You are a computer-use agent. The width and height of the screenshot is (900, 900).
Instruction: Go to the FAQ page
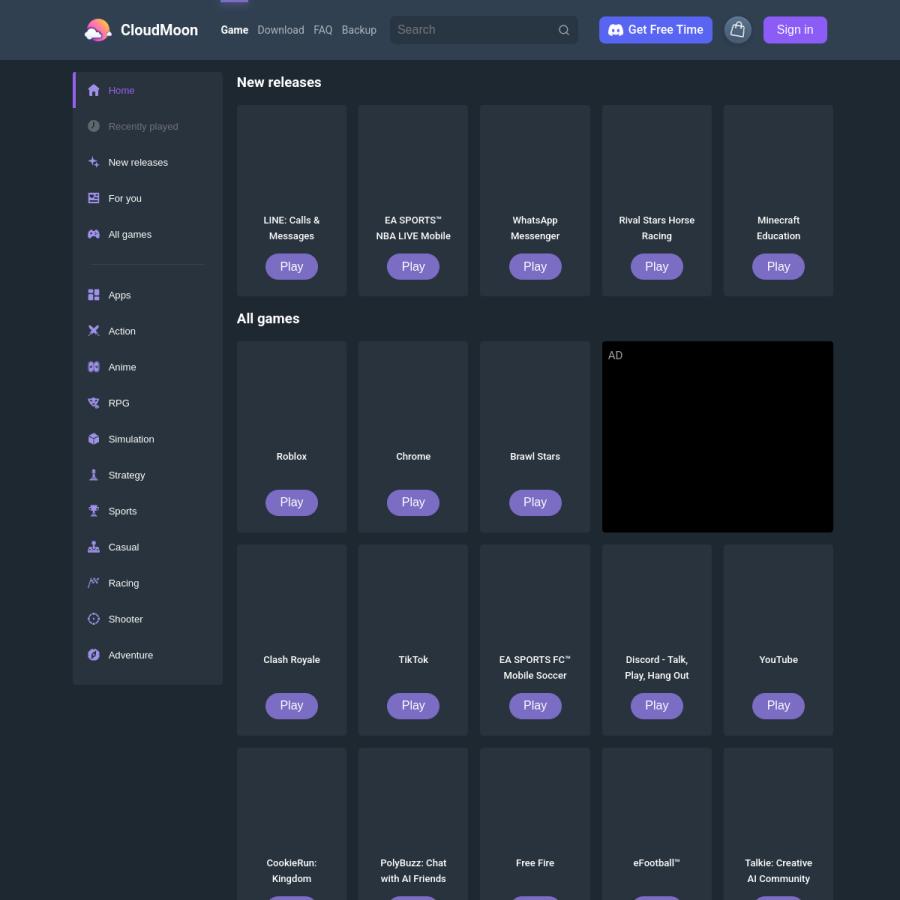[323, 30]
